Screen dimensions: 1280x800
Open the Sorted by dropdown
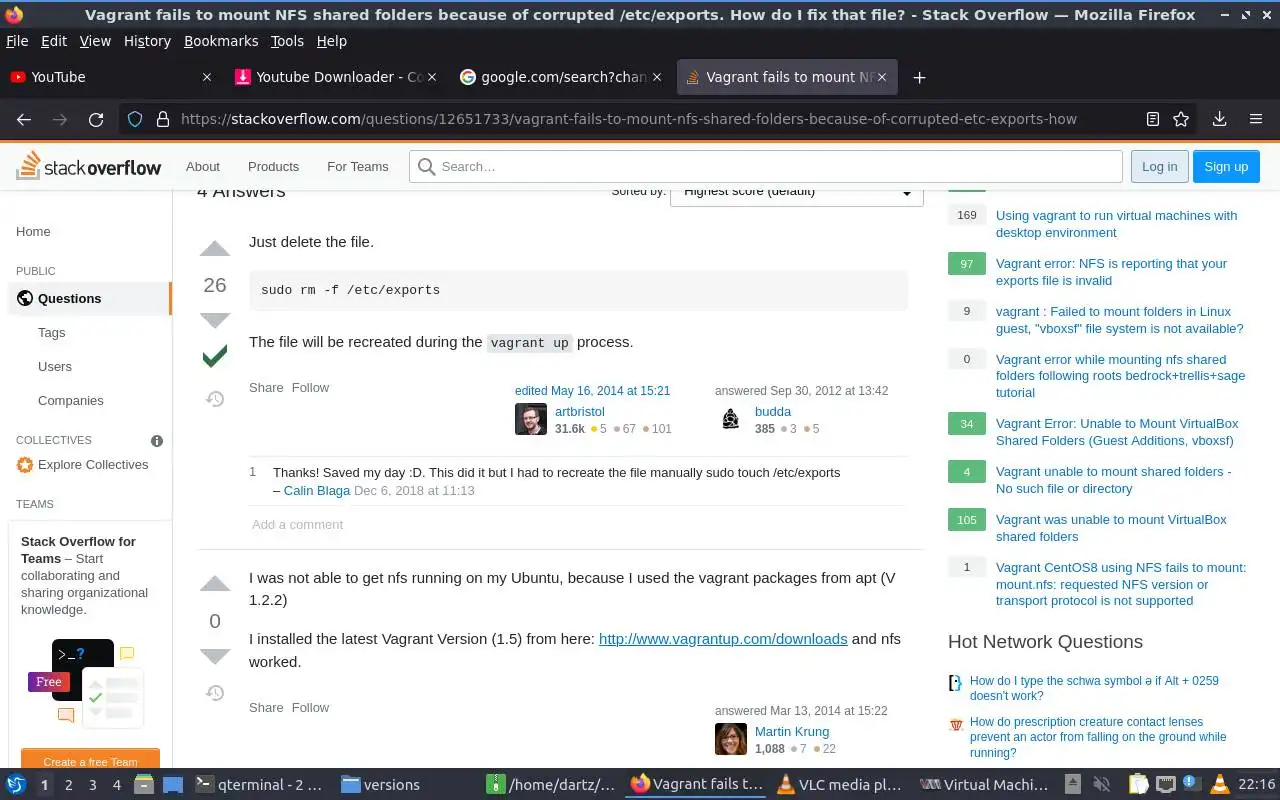[x=797, y=192]
